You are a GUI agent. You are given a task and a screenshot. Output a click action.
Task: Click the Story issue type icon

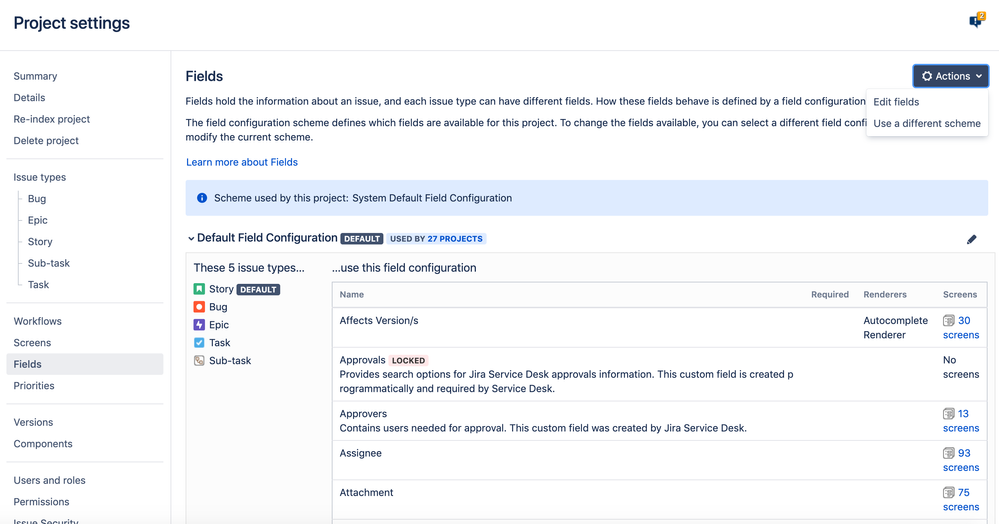click(x=199, y=289)
